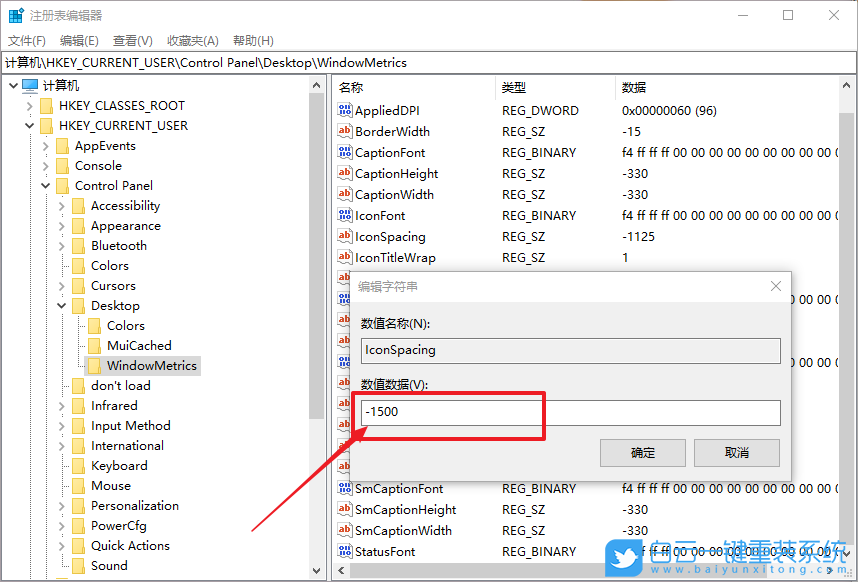Click the computer icon labeled 计算机

31,85
